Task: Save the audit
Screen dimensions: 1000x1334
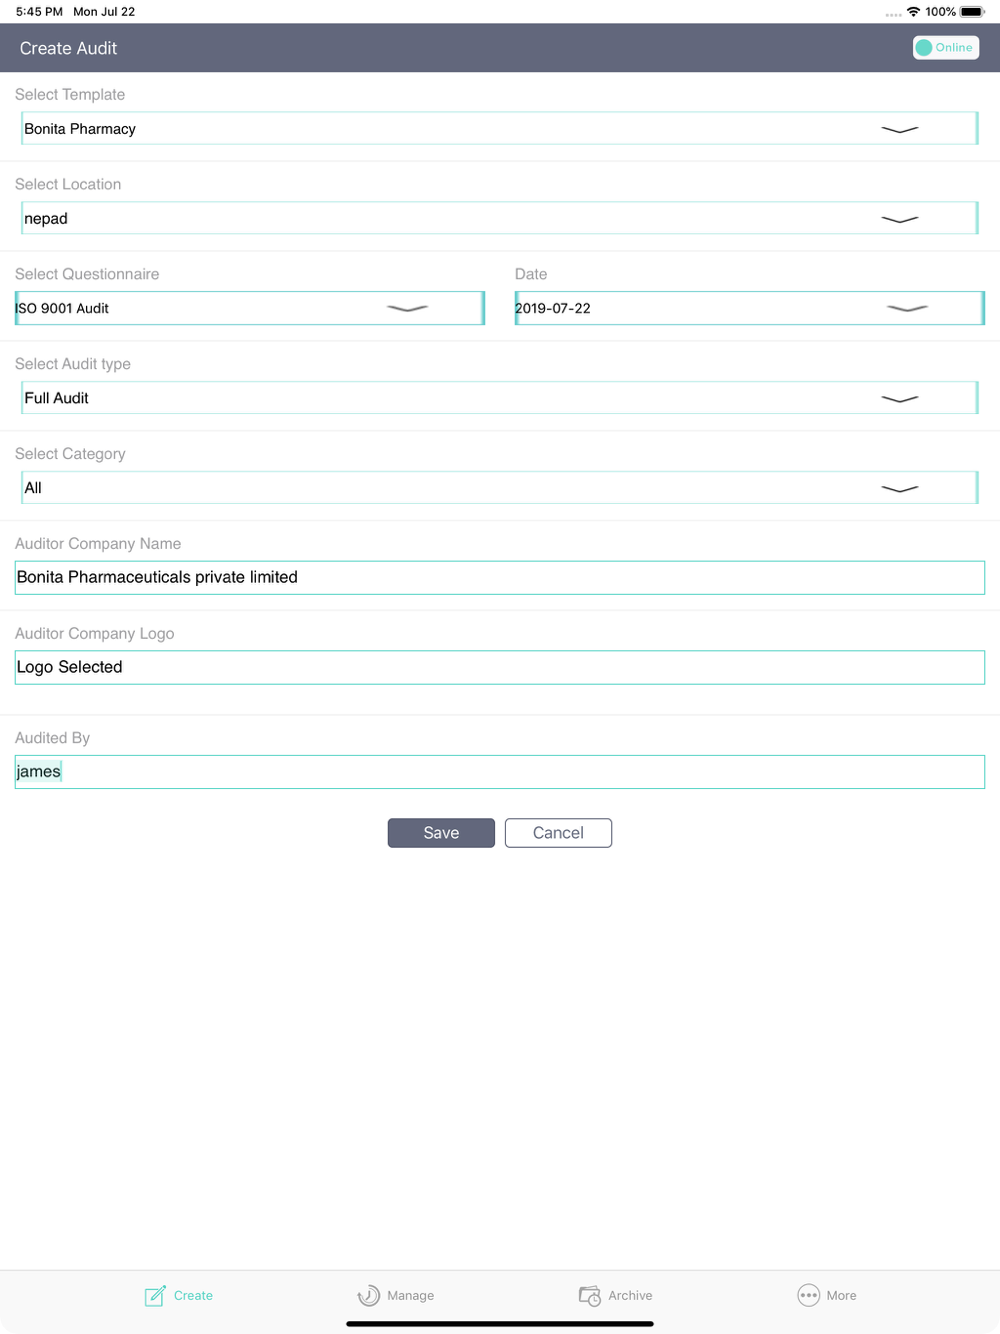Action: 441,833
